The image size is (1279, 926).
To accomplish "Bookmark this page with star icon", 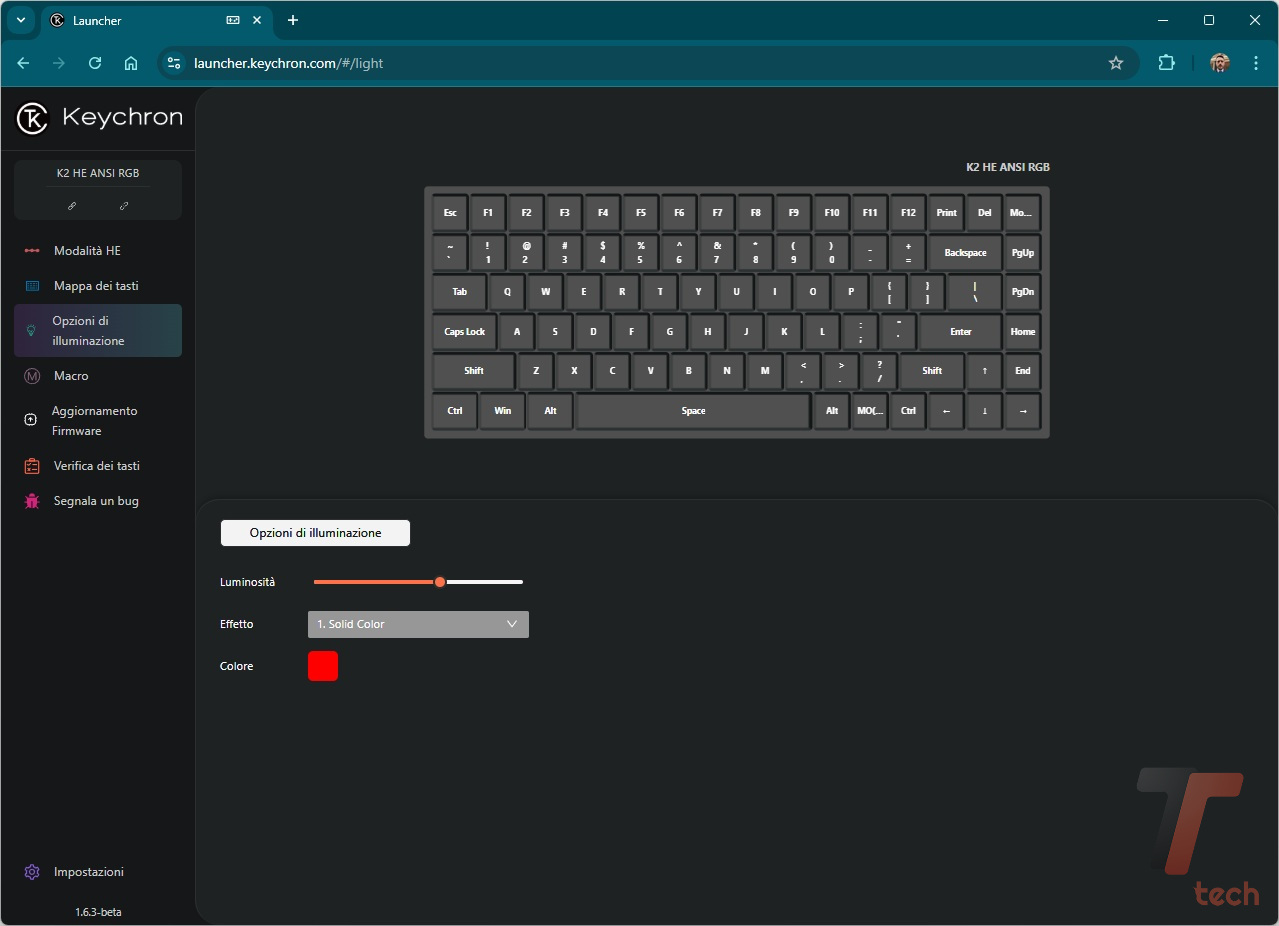I will click(x=1116, y=63).
